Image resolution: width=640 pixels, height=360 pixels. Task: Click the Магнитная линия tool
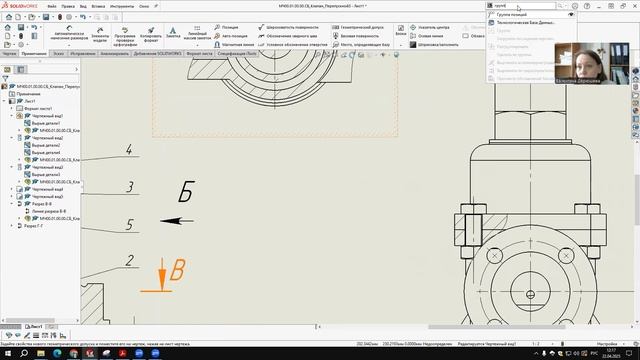pos(234,44)
